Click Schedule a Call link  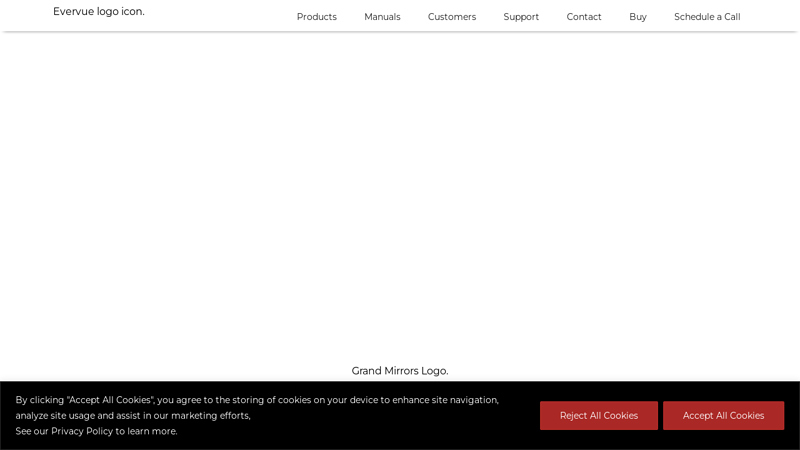(707, 17)
